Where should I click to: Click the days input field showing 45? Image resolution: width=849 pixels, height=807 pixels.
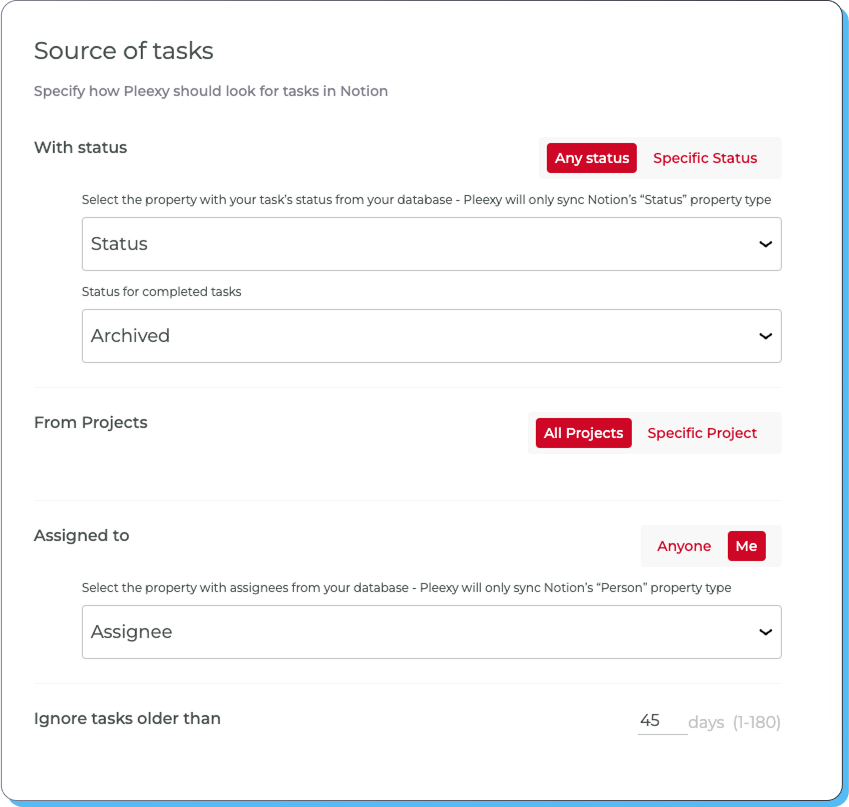(x=662, y=721)
